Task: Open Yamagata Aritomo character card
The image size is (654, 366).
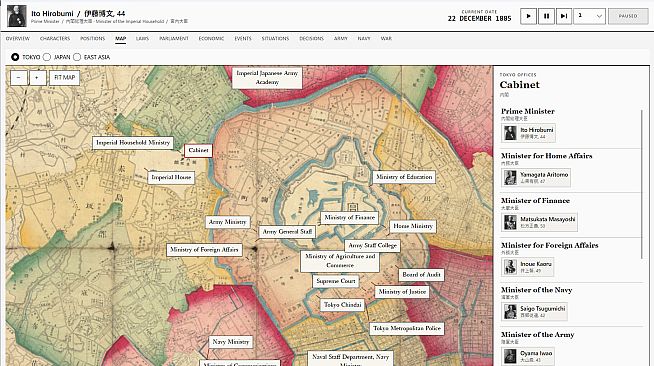Action: tap(536, 178)
